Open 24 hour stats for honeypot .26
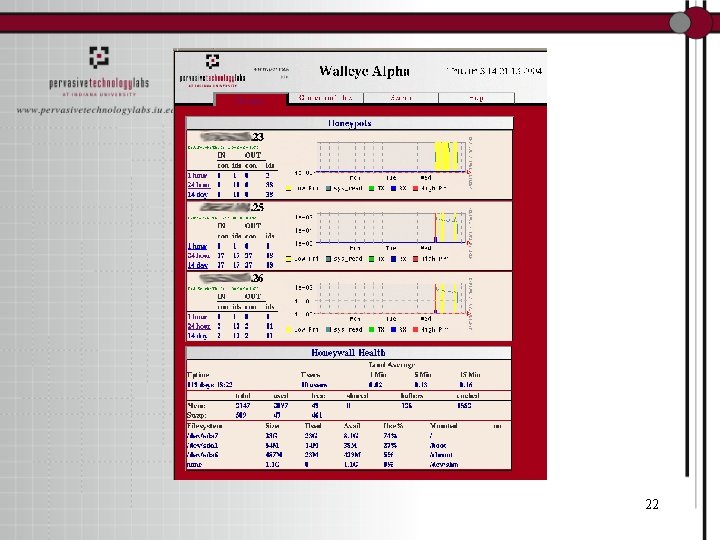The image size is (720, 540). click(x=198, y=326)
